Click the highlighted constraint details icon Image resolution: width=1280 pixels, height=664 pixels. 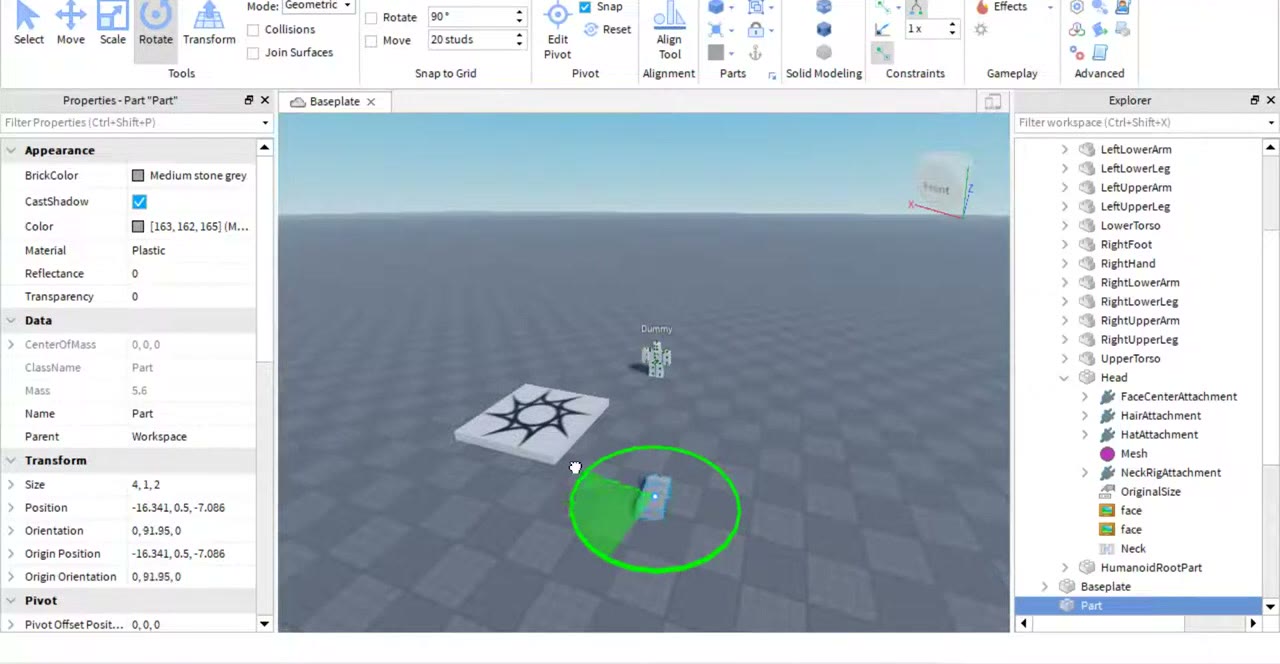coord(882,52)
